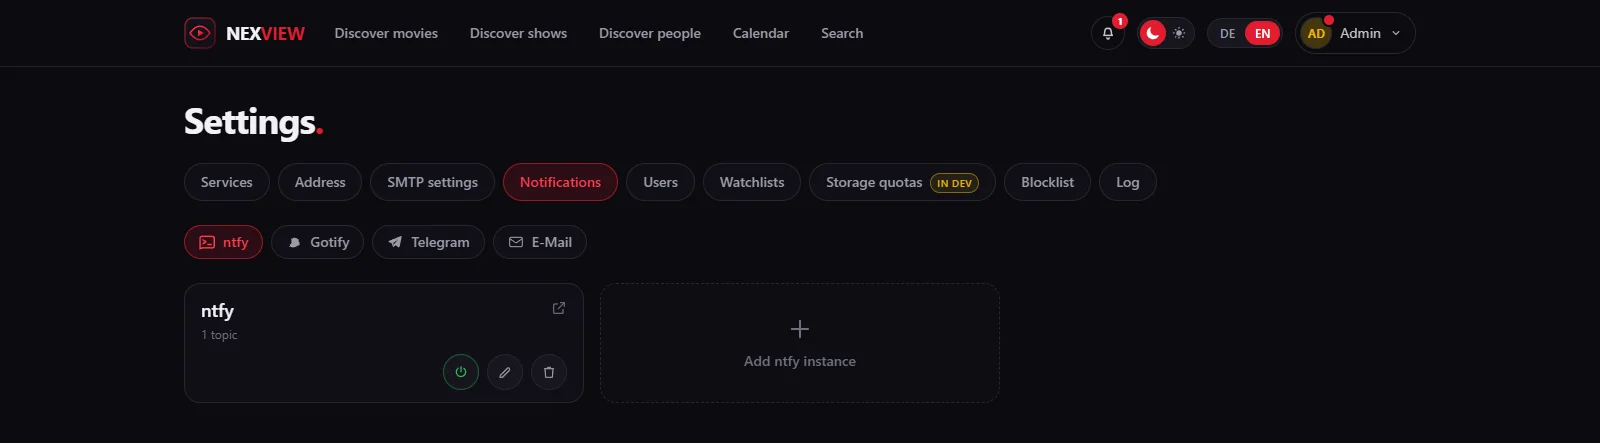Open the Calendar page
The width and height of the screenshot is (1600, 443).
[761, 33]
